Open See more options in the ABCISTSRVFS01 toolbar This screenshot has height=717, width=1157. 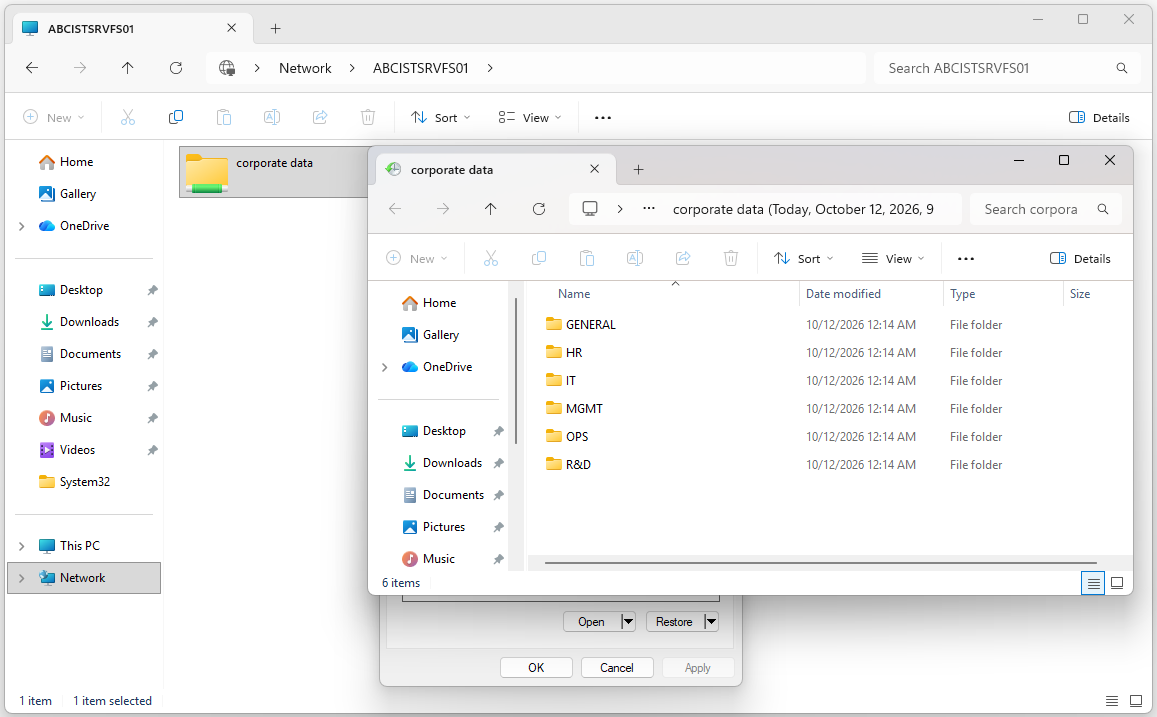pos(603,117)
